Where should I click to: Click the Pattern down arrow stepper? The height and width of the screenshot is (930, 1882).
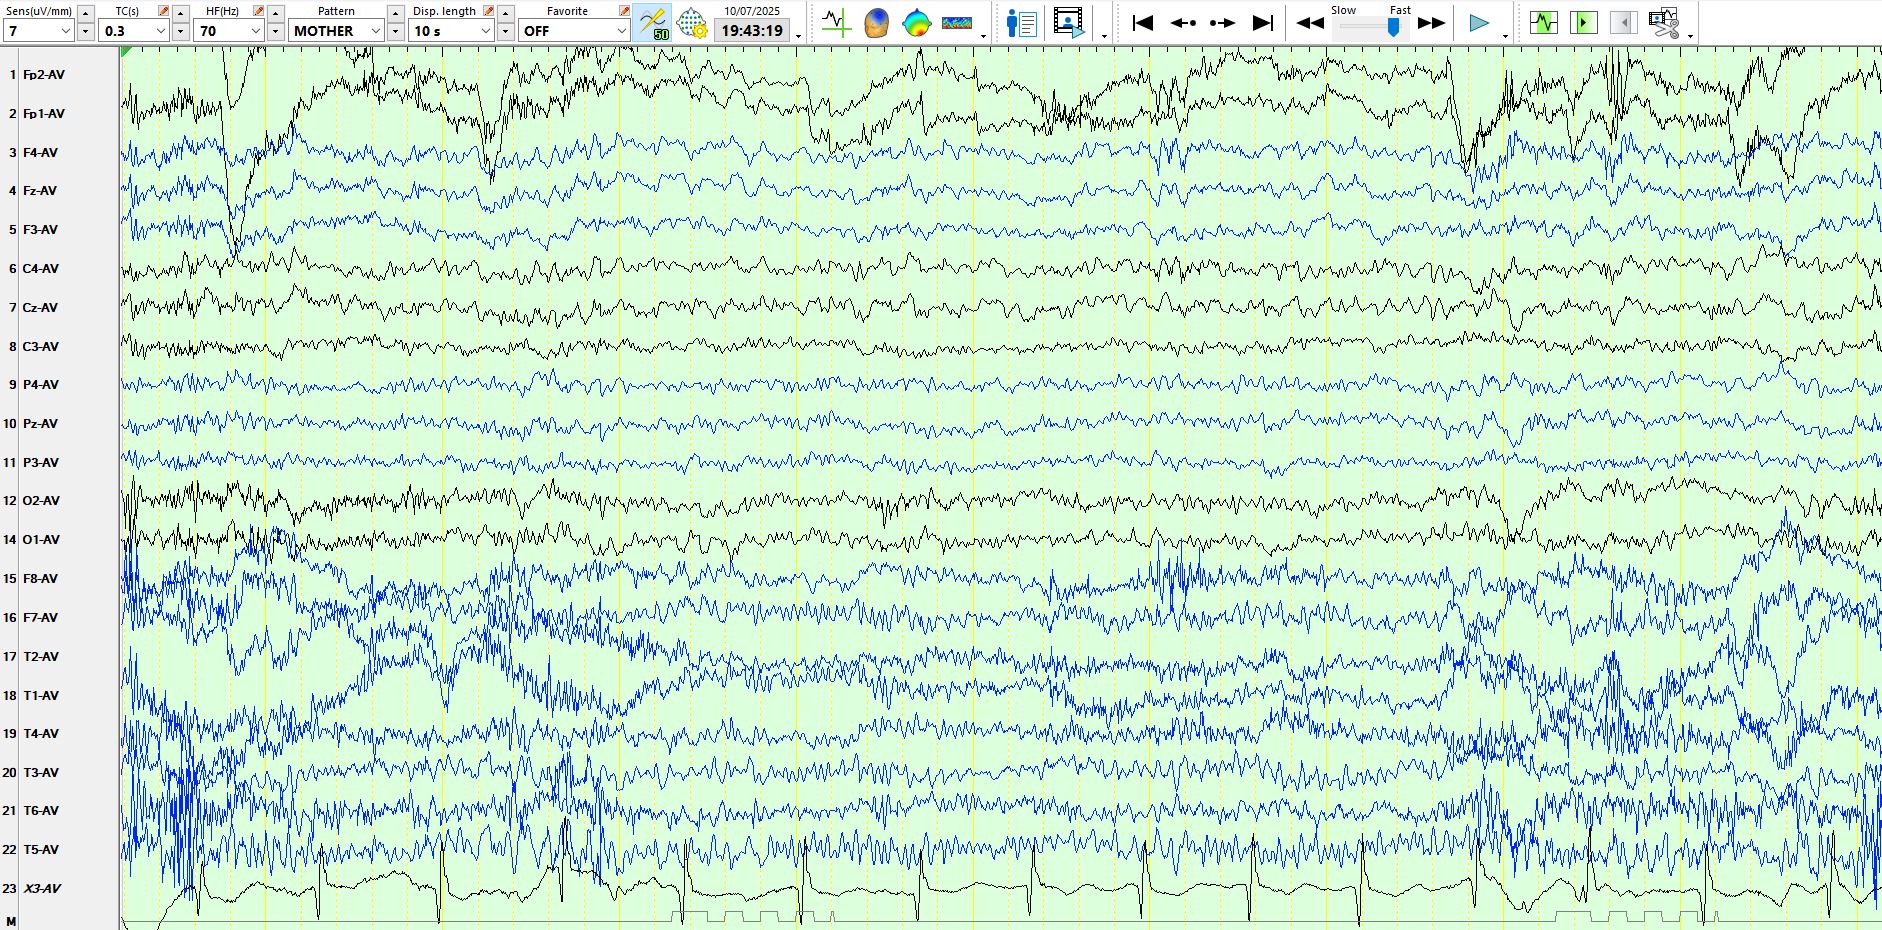coord(396,31)
